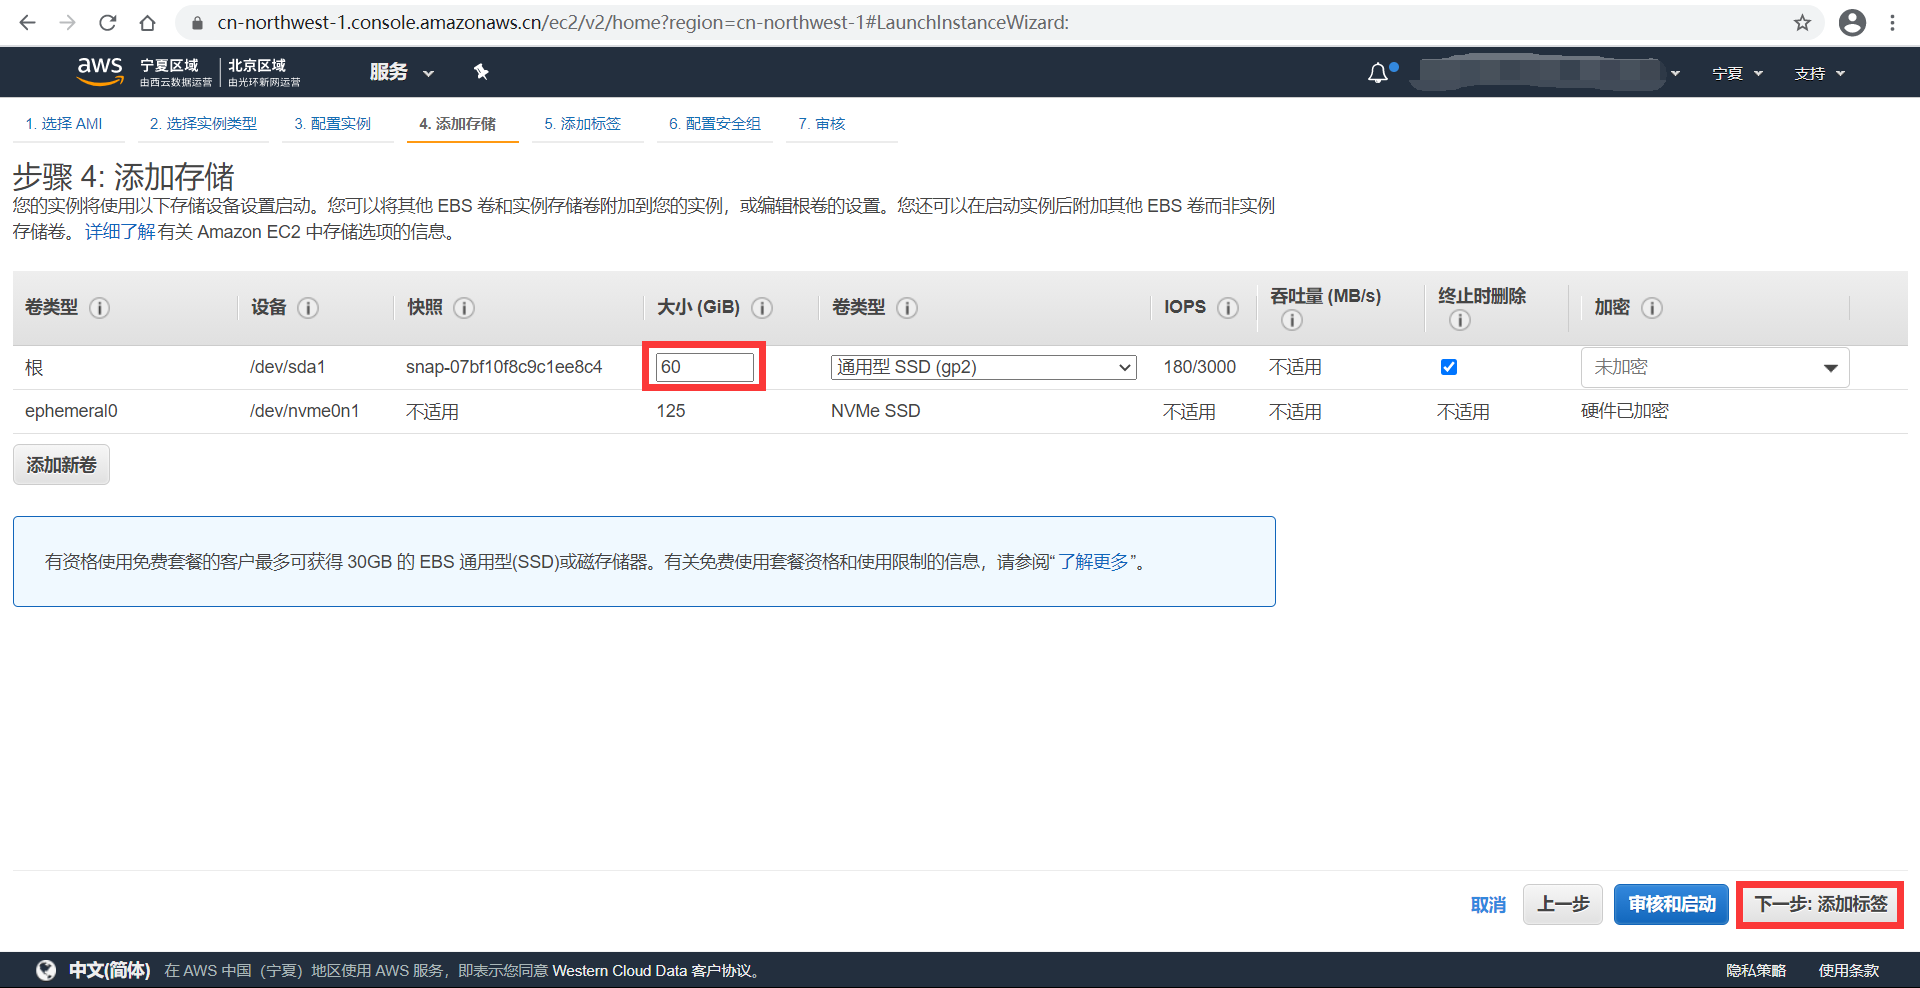Click the 中文(简体) language globe icon
Viewport: 1920px width, 988px height.
[46, 970]
